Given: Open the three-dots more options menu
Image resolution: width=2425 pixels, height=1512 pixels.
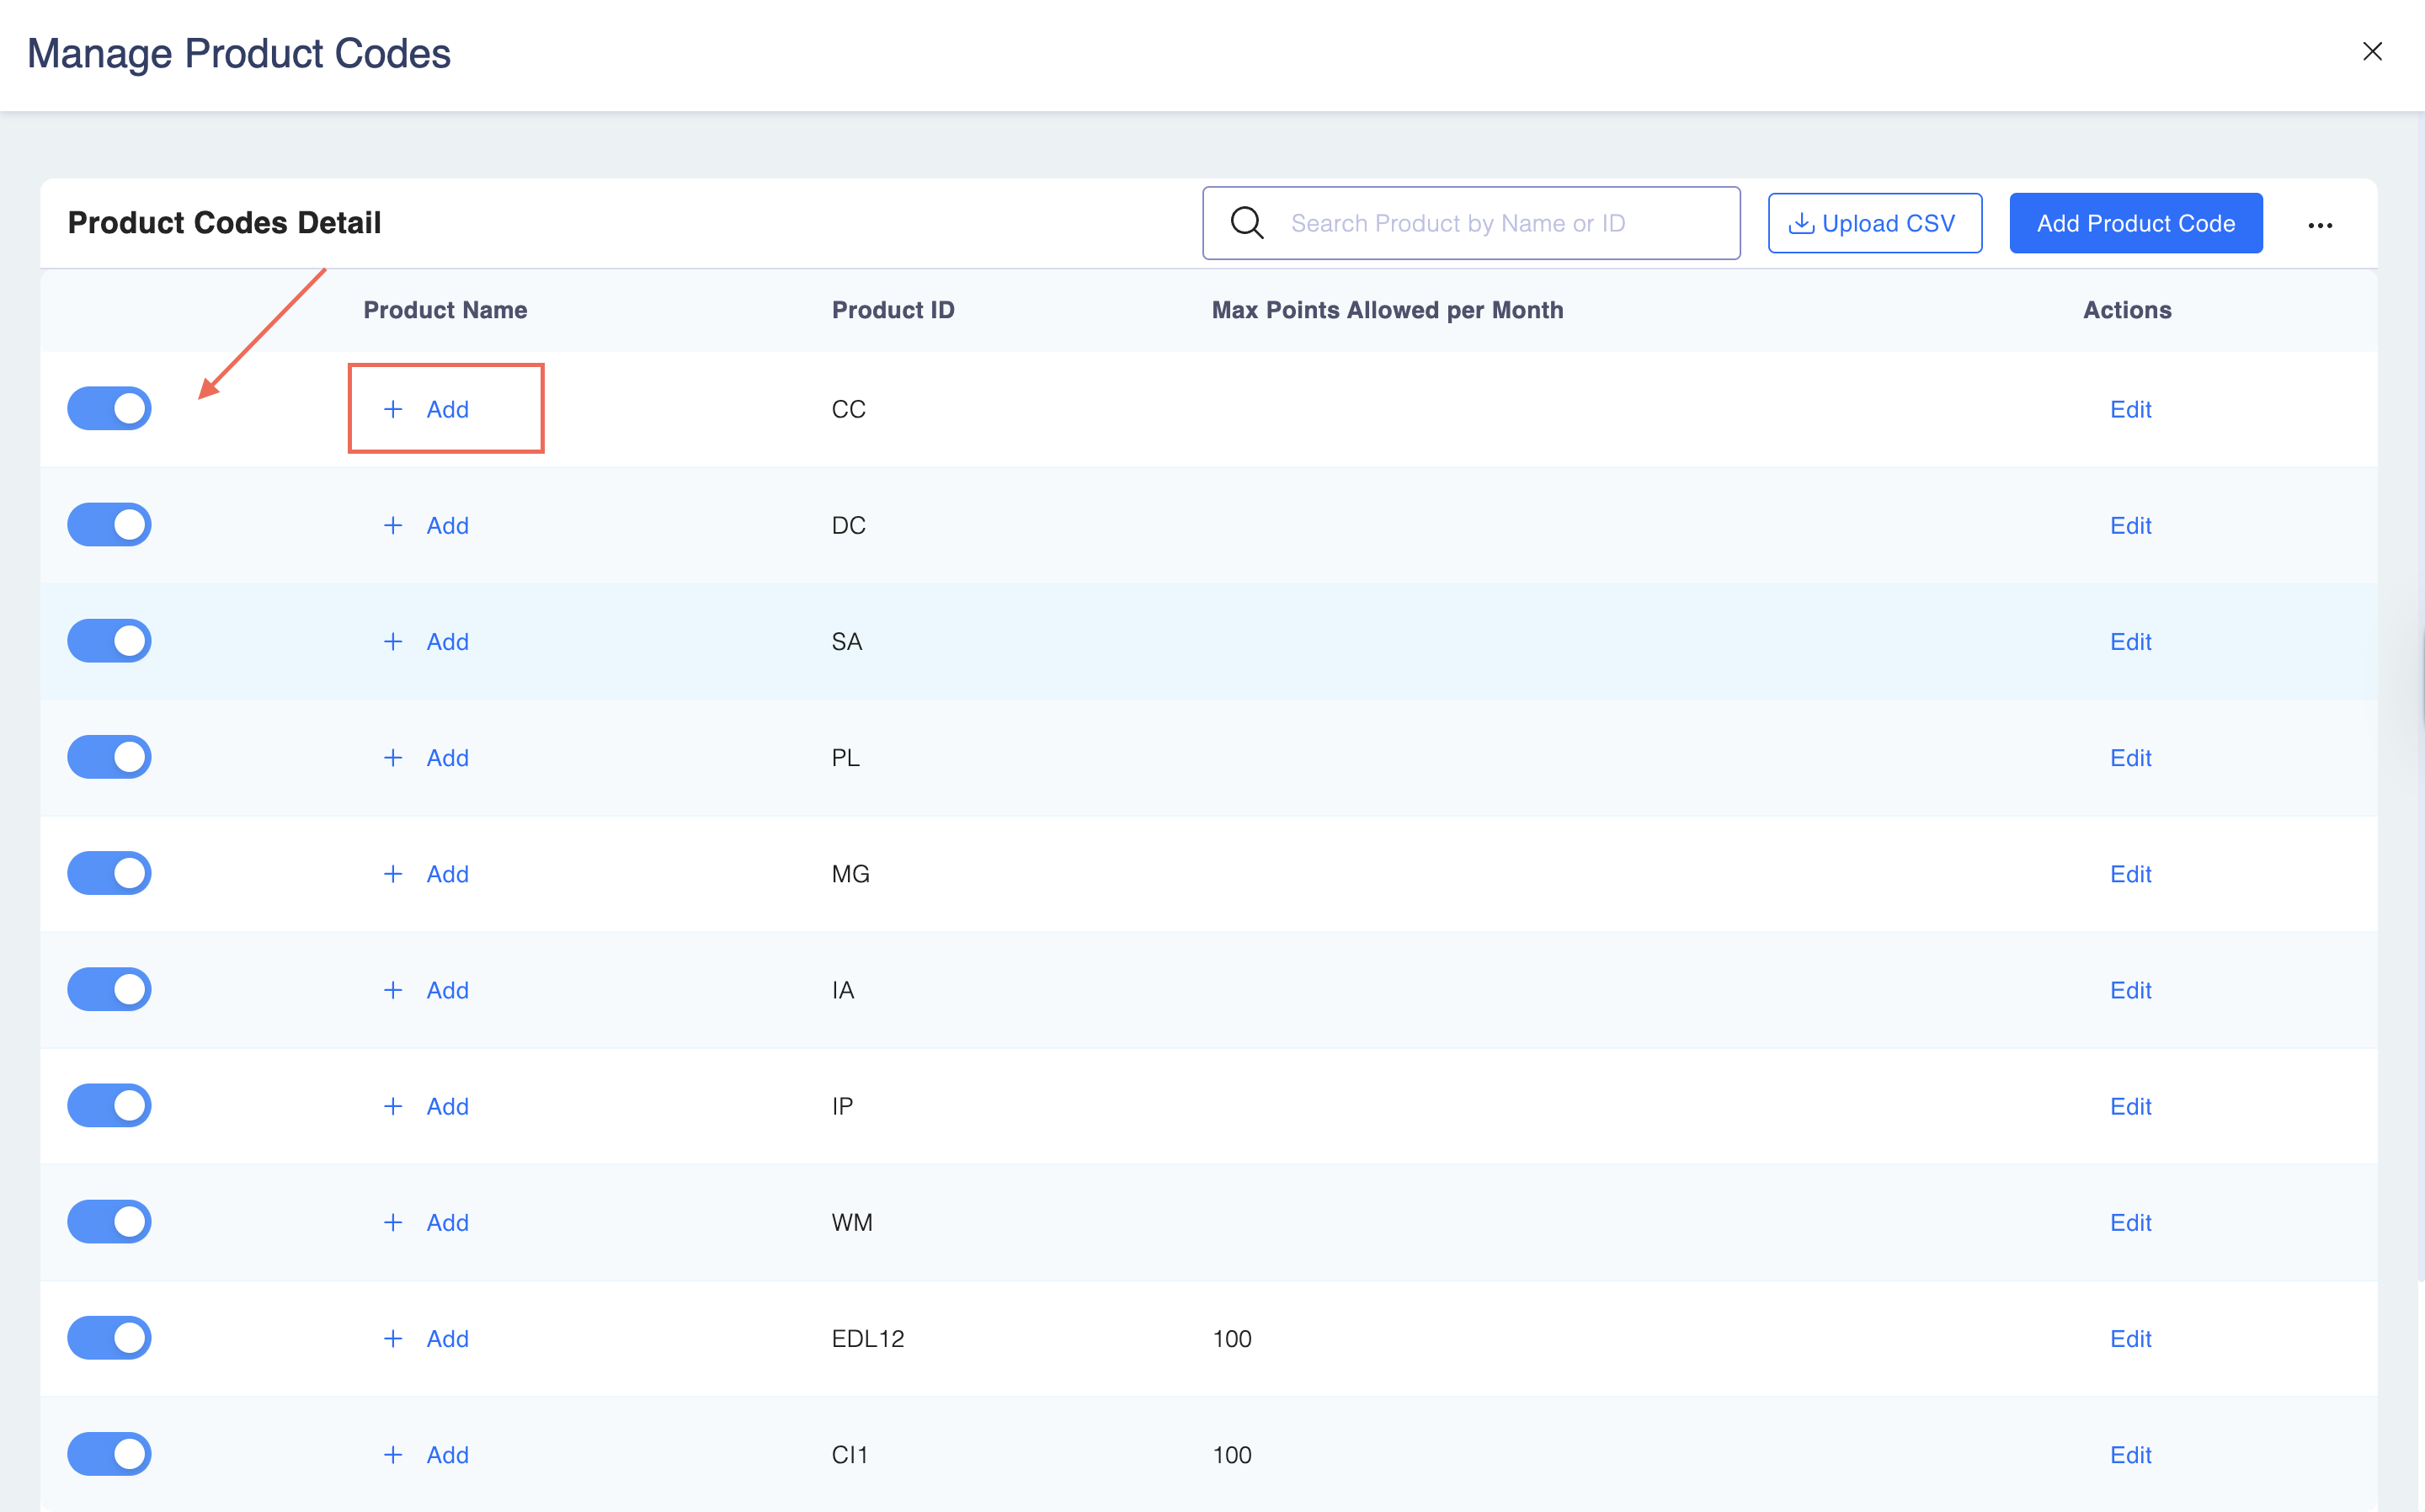Looking at the screenshot, I should pyautogui.click(x=2320, y=225).
